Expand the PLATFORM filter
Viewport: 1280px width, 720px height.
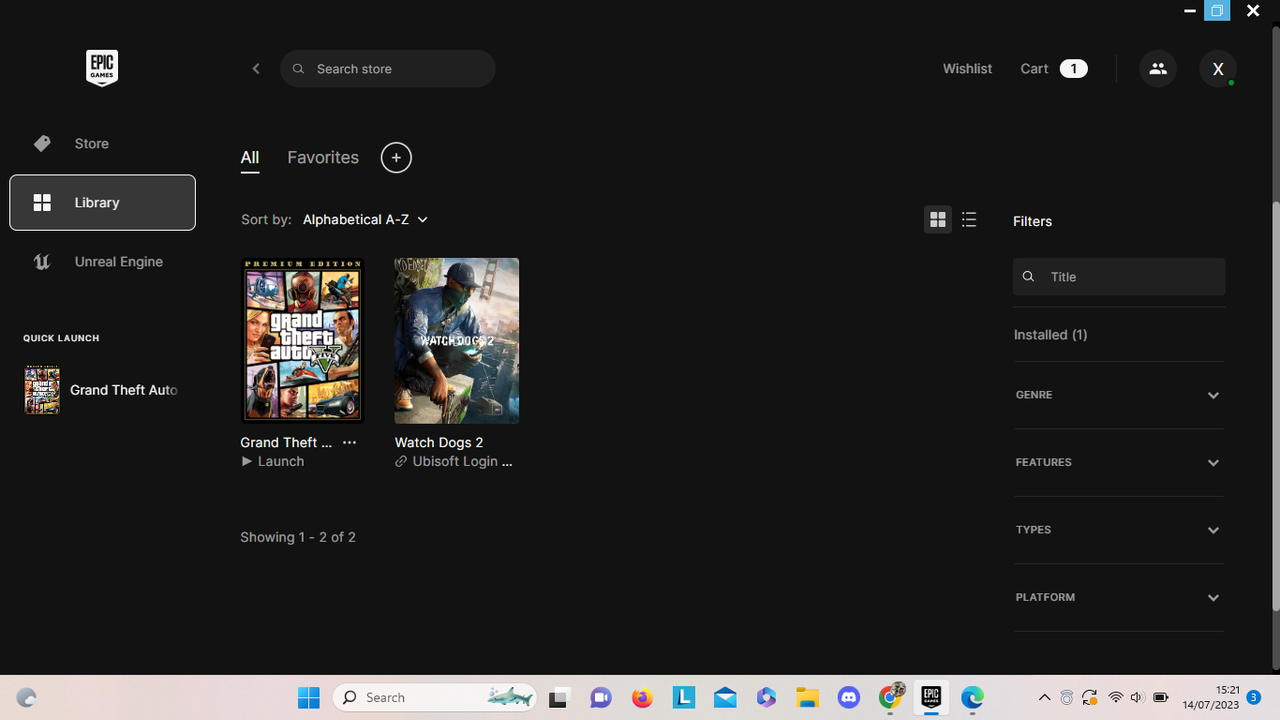pyautogui.click(x=1119, y=598)
